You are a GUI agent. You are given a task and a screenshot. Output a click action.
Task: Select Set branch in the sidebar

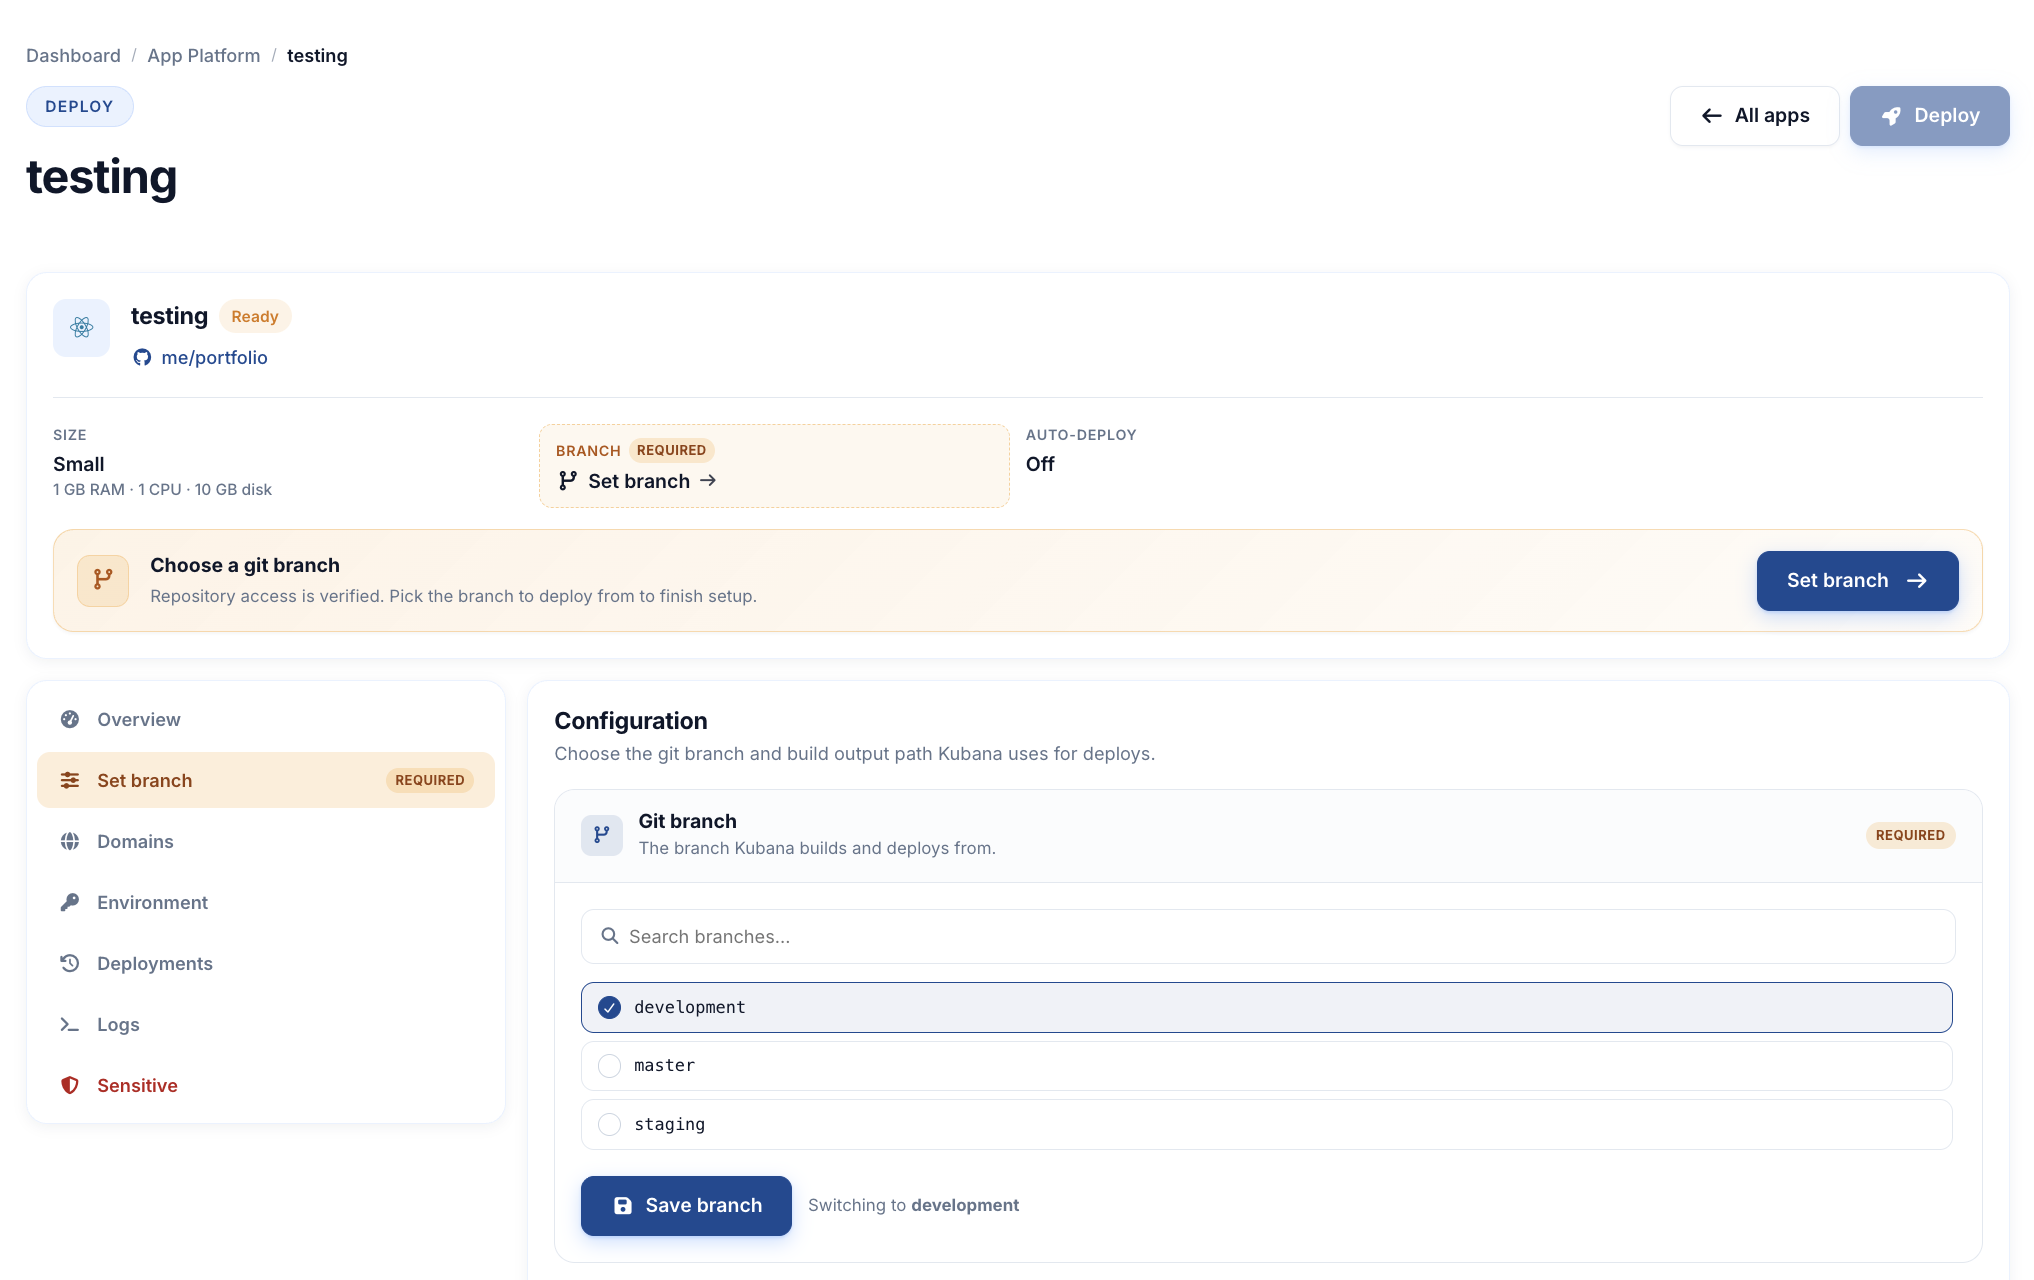(x=266, y=780)
